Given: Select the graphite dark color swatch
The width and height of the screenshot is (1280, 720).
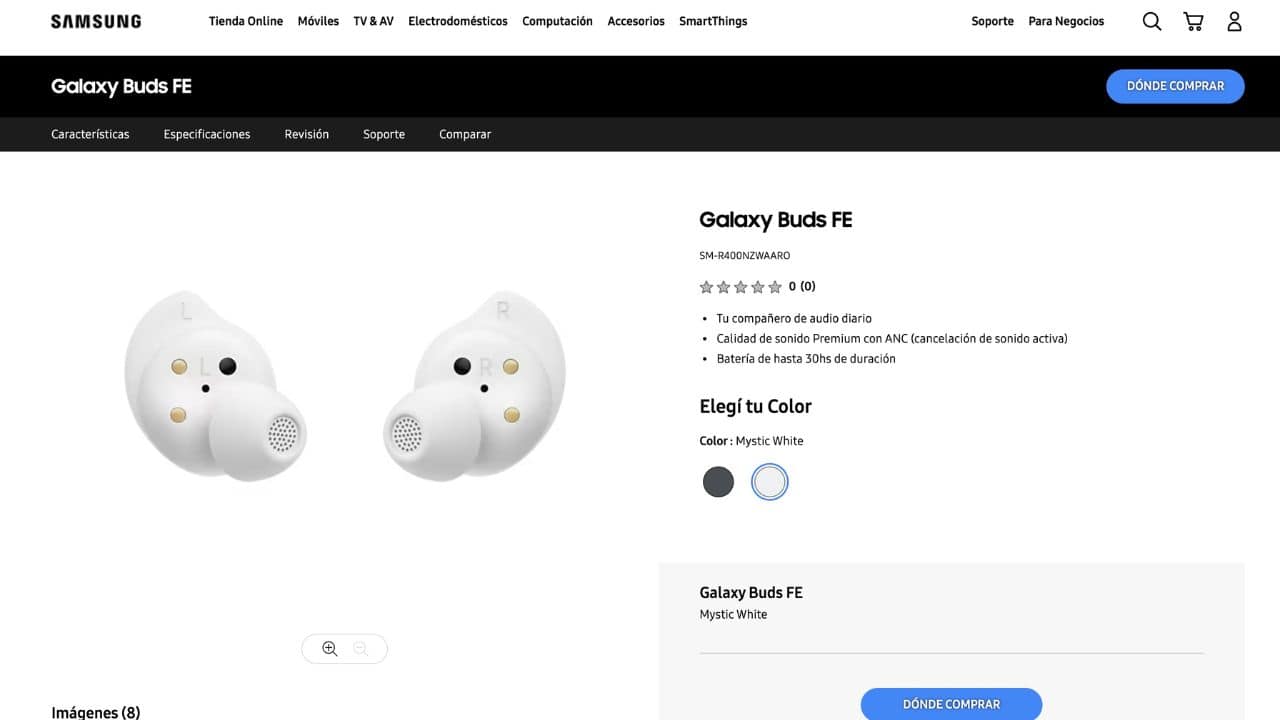Looking at the screenshot, I should click(x=718, y=482).
